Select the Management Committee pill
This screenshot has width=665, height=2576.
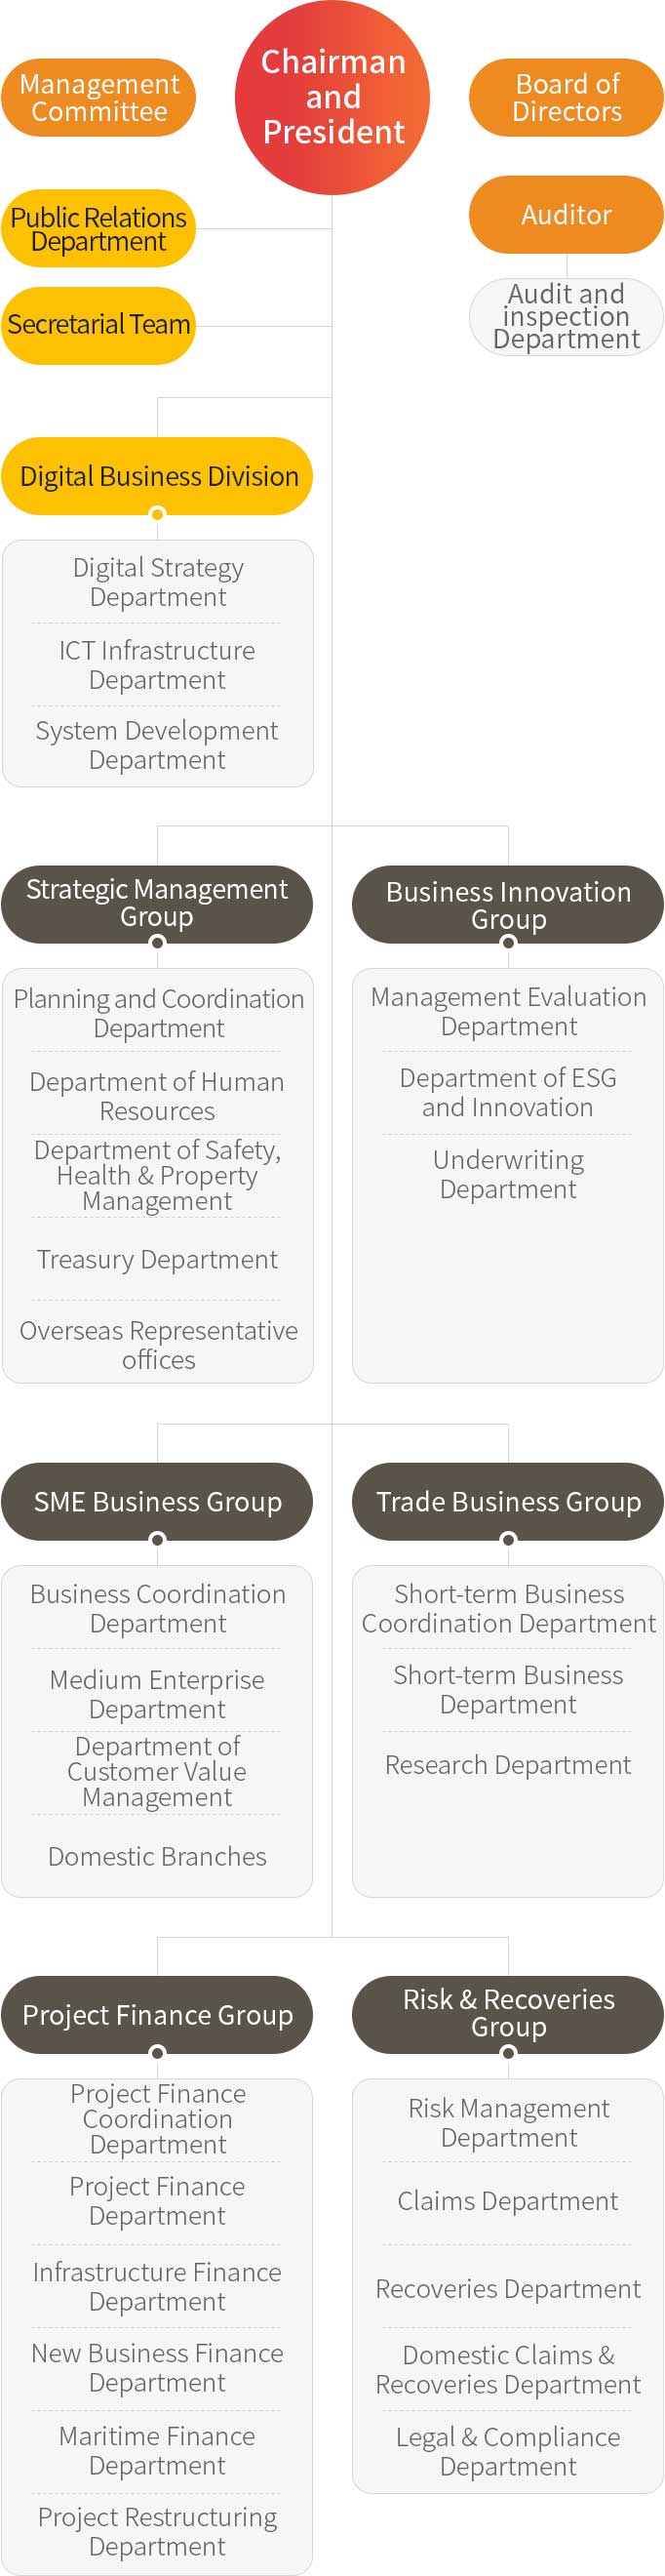pos(98,98)
